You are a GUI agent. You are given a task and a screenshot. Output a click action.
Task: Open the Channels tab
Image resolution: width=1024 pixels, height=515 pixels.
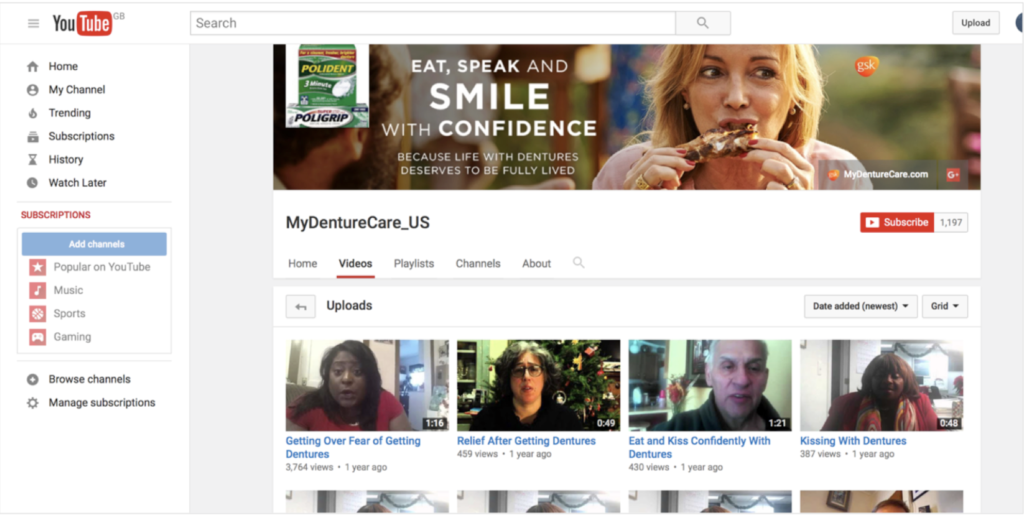click(x=478, y=264)
